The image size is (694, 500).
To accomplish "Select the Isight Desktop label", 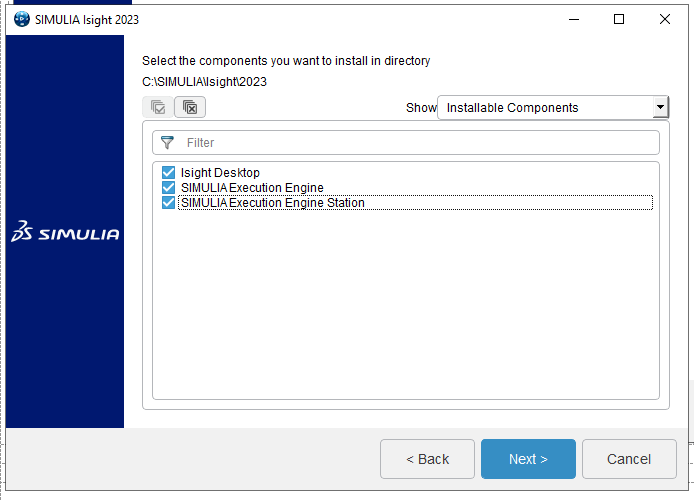I will pos(220,173).
